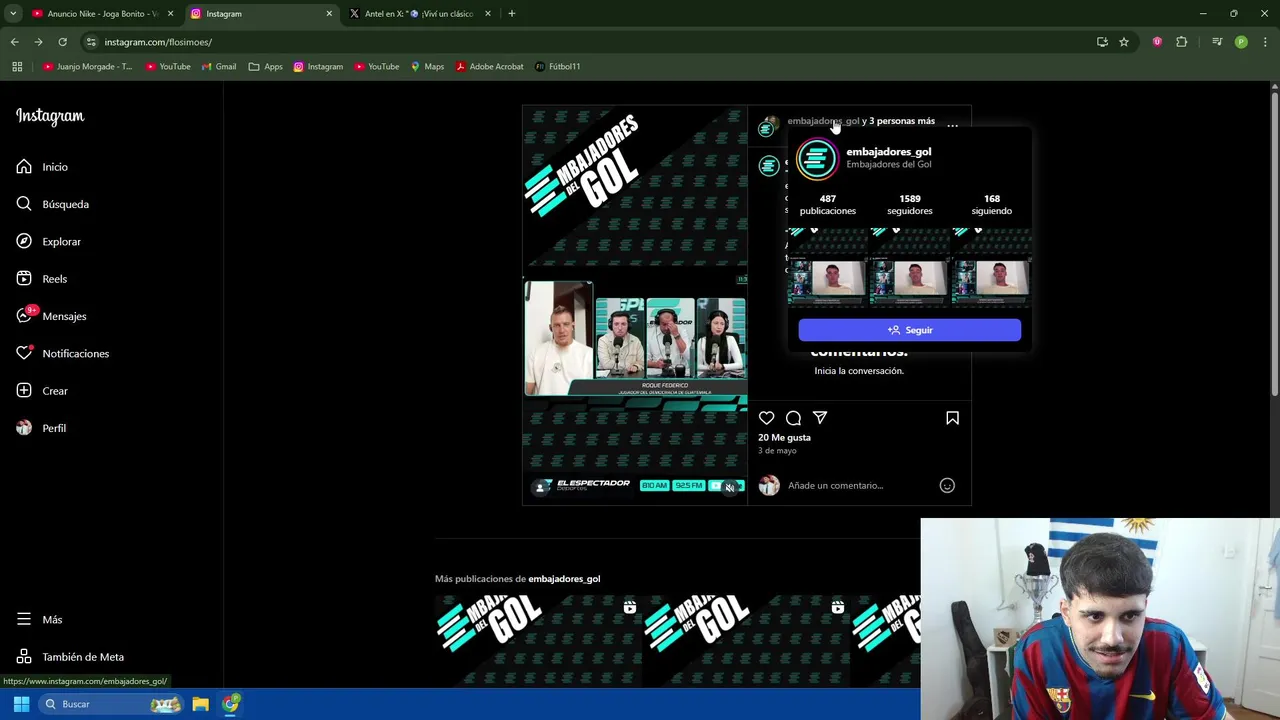Unmute the video with the speaker icon
The height and width of the screenshot is (720, 1280).
pos(730,488)
